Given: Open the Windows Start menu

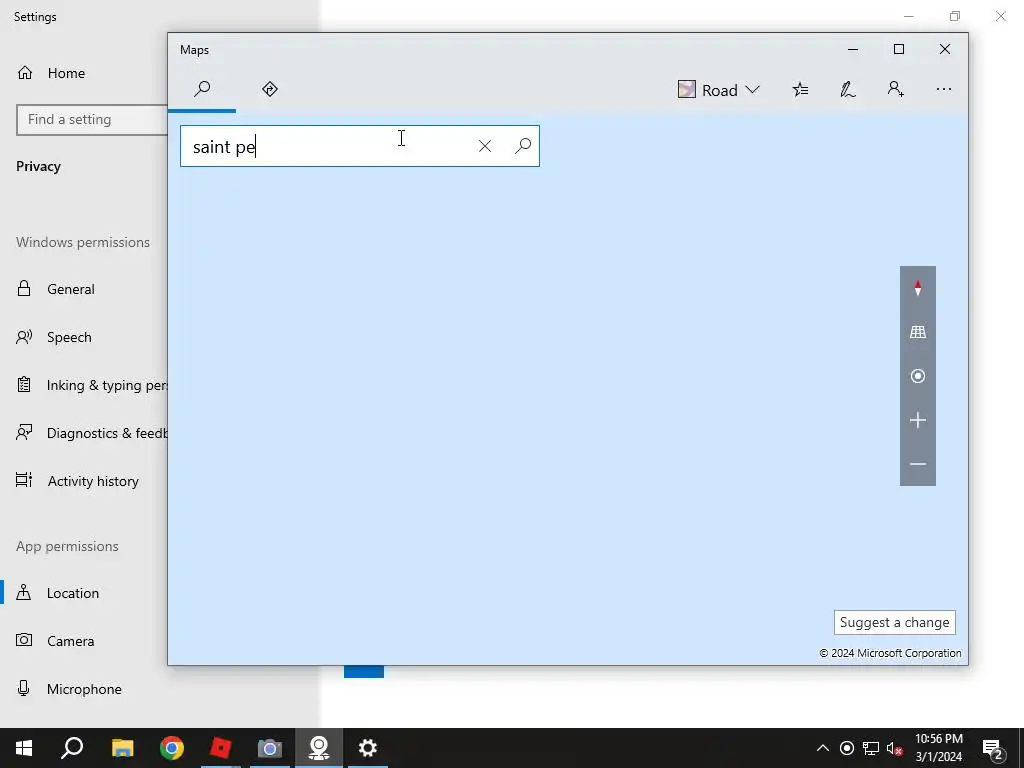Looking at the screenshot, I should click(x=24, y=748).
